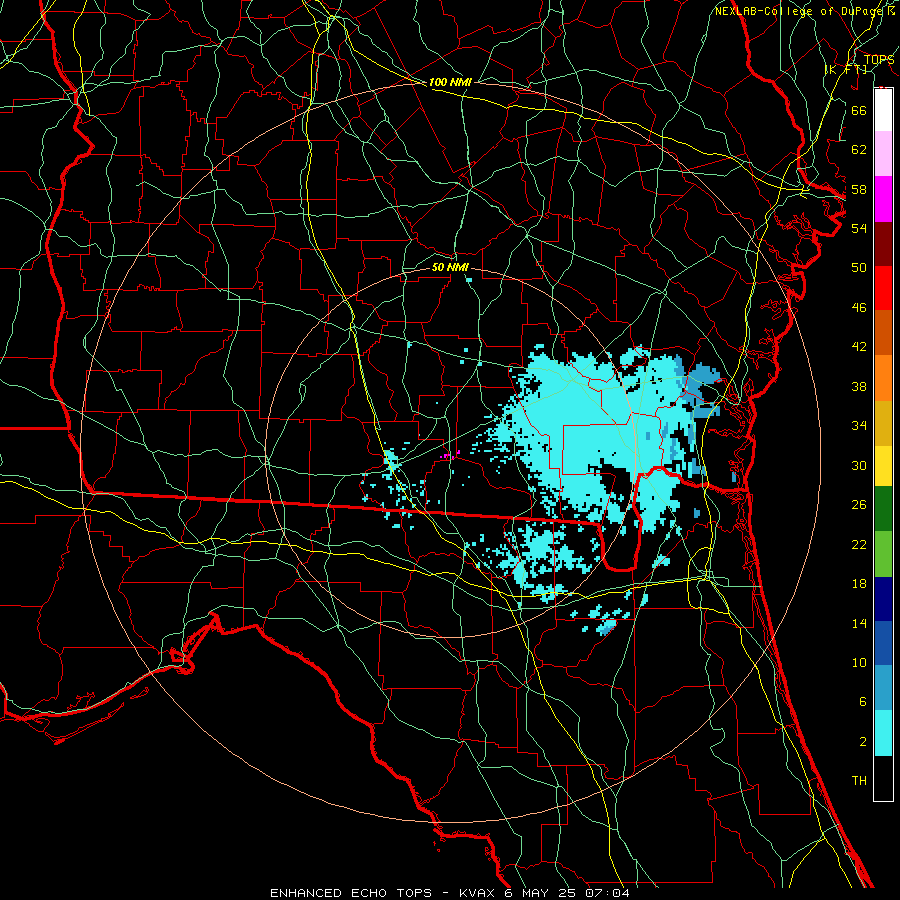Screen dimensions: 900x900
Task: Click the ENHANCED ECHO TOPS product title
Action: point(351,893)
